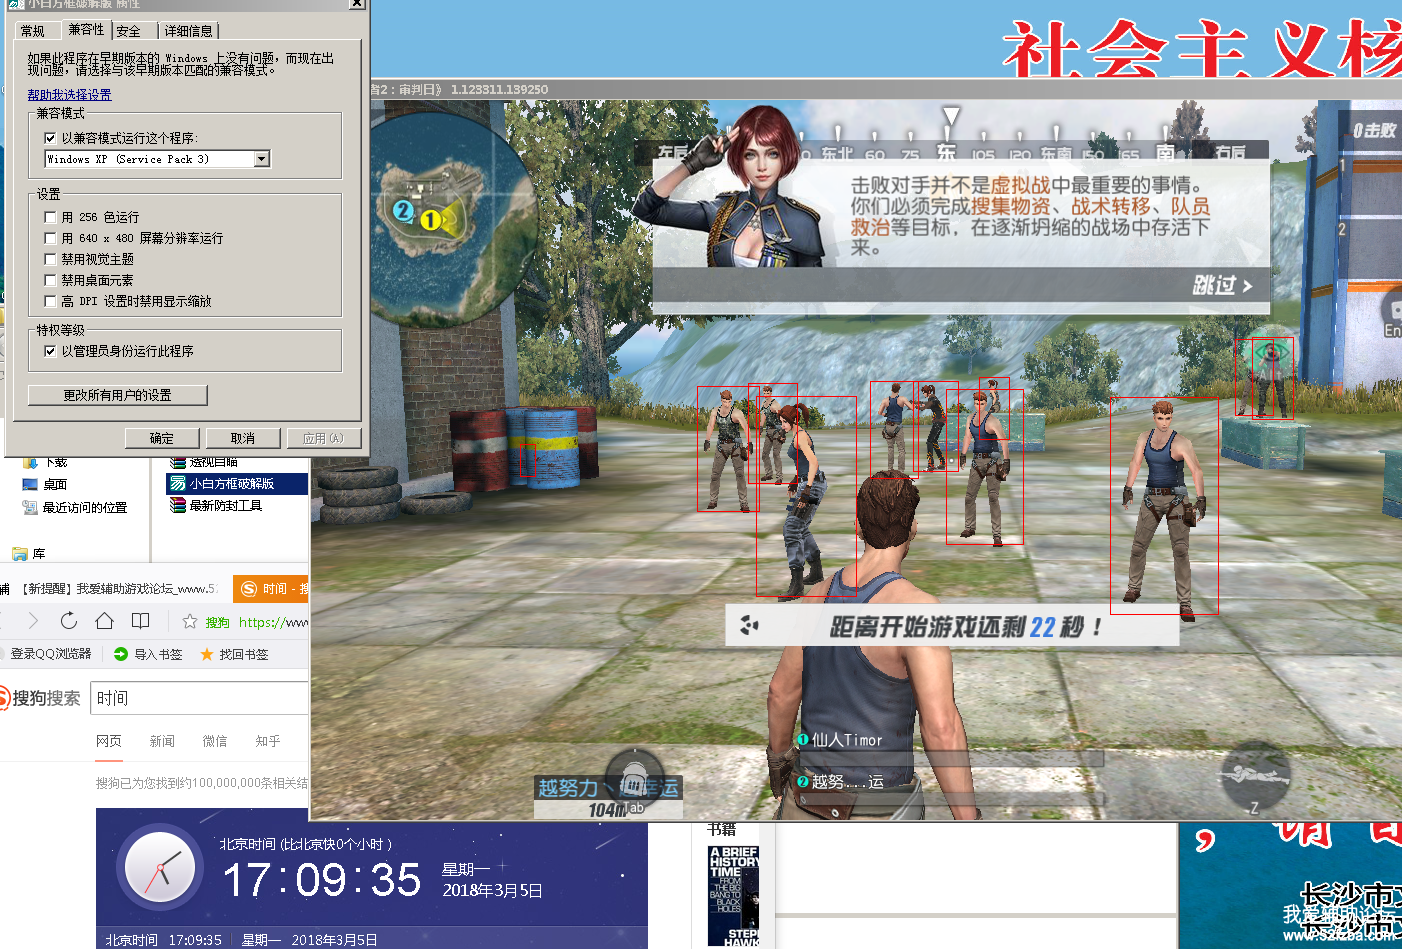Click the 0击败 kill counter in game
Viewport: 1402px width, 949px height.
1374,130
